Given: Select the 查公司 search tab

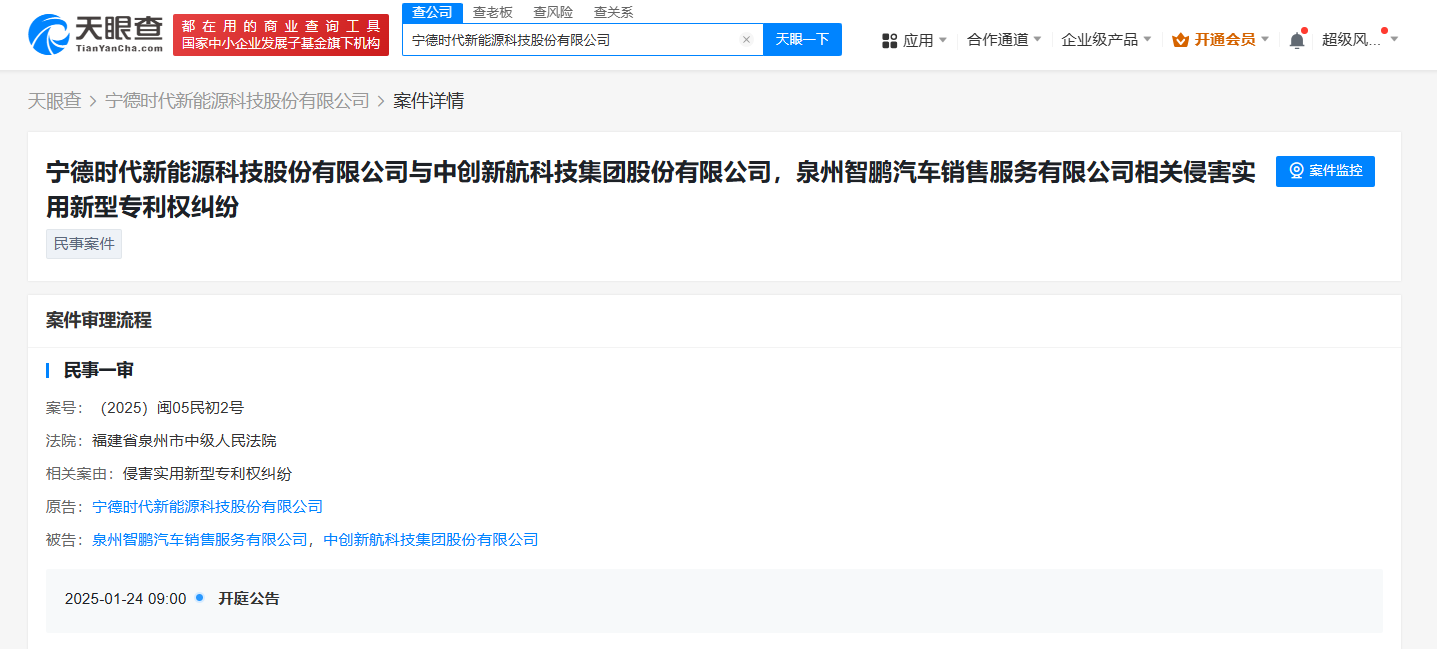Looking at the screenshot, I should tap(432, 12).
